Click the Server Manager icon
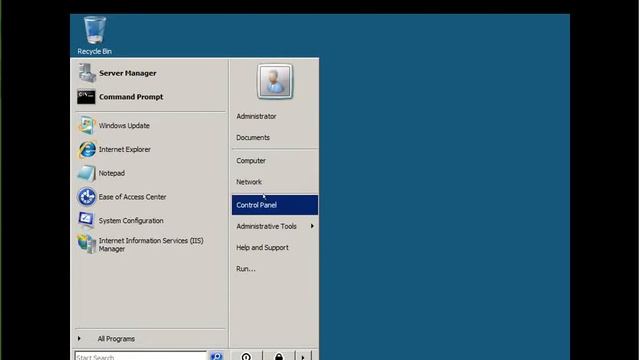 87,73
